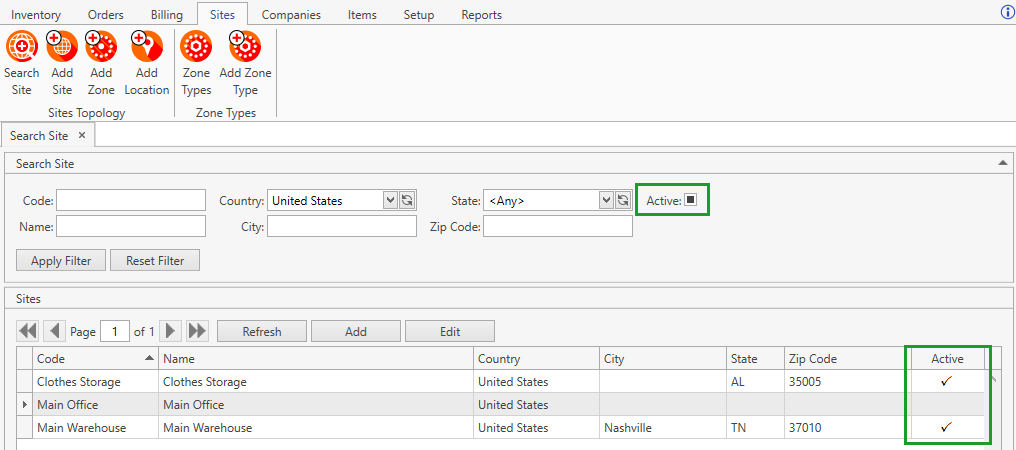Switch to the Items tab

tap(362, 14)
